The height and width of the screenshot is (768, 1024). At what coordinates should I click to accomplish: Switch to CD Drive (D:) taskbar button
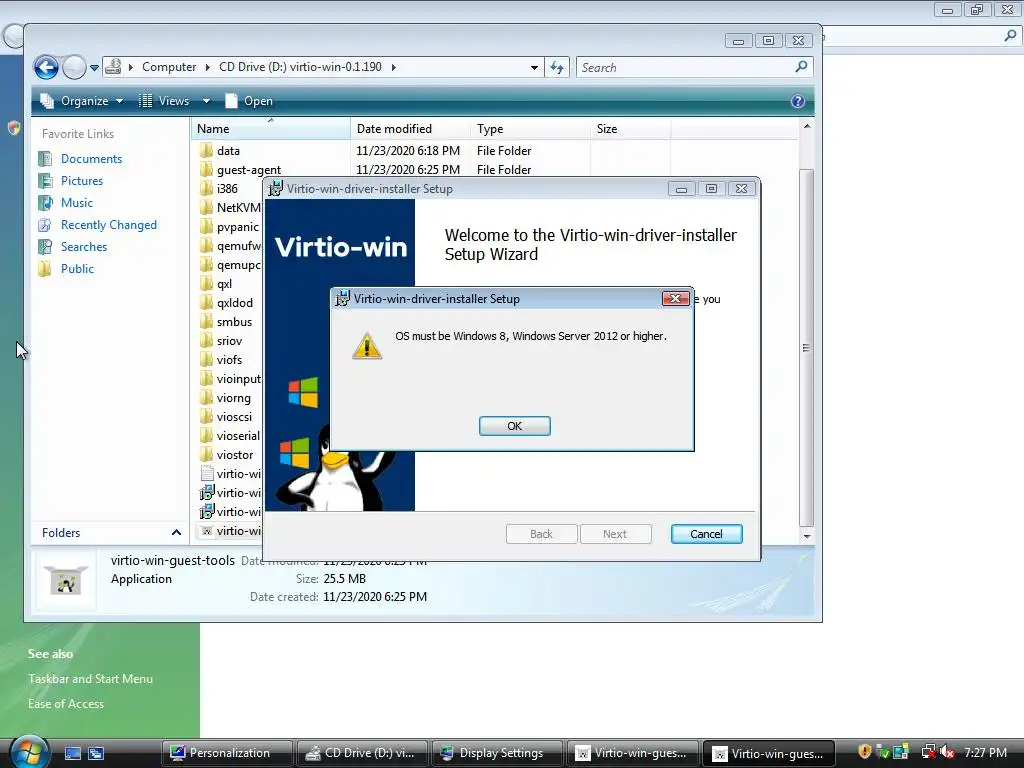(362, 753)
